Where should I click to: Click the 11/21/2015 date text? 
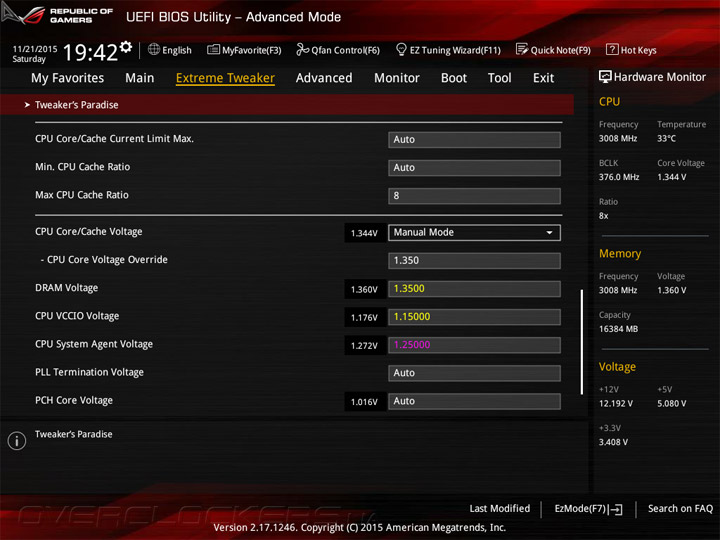click(35, 49)
